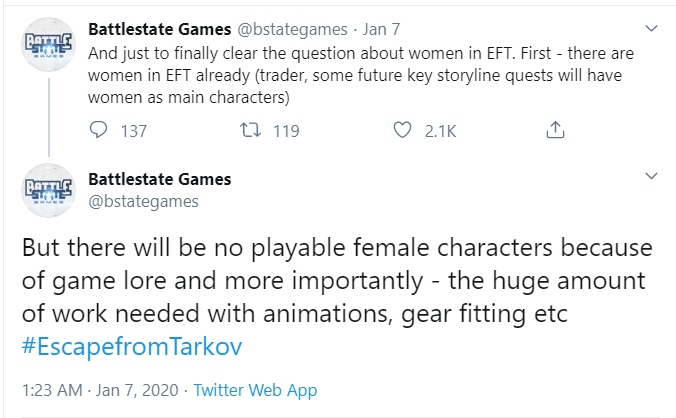This screenshot has width=676, height=418.
Task: Open the lower tweet's profile avatar
Action: click(47, 189)
